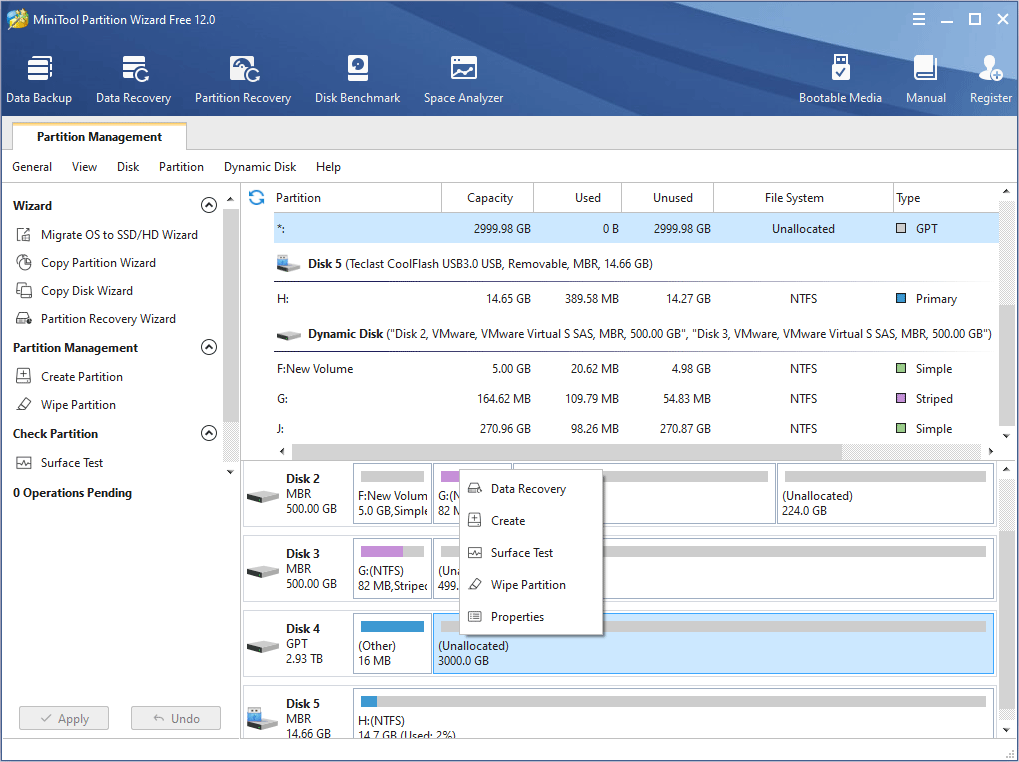Screen dimensions: 1019x762
Task: Sort by the Unused column header
Action: click(667, 197)
